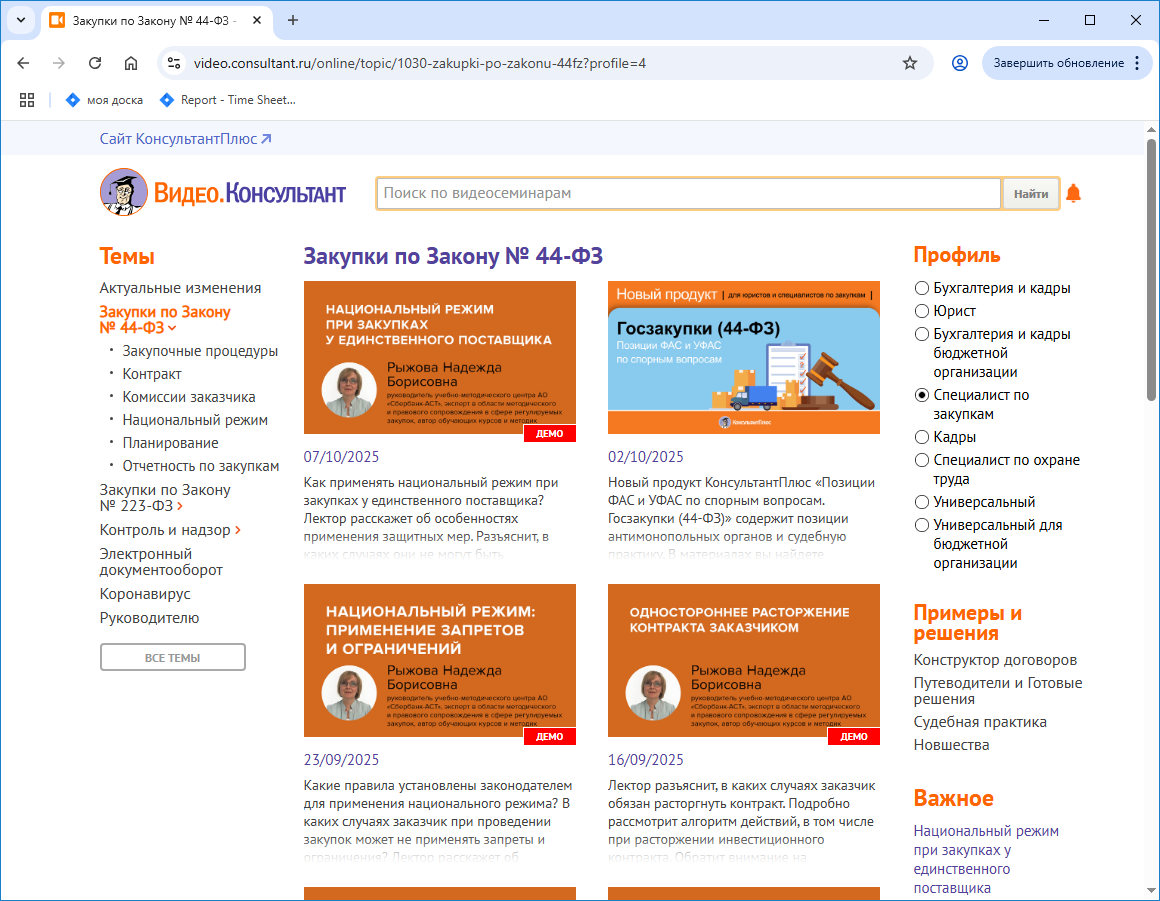Open a new browser tab
Image resolution: width=1160 pixels, height=901 pixels.
pos(293,20)
